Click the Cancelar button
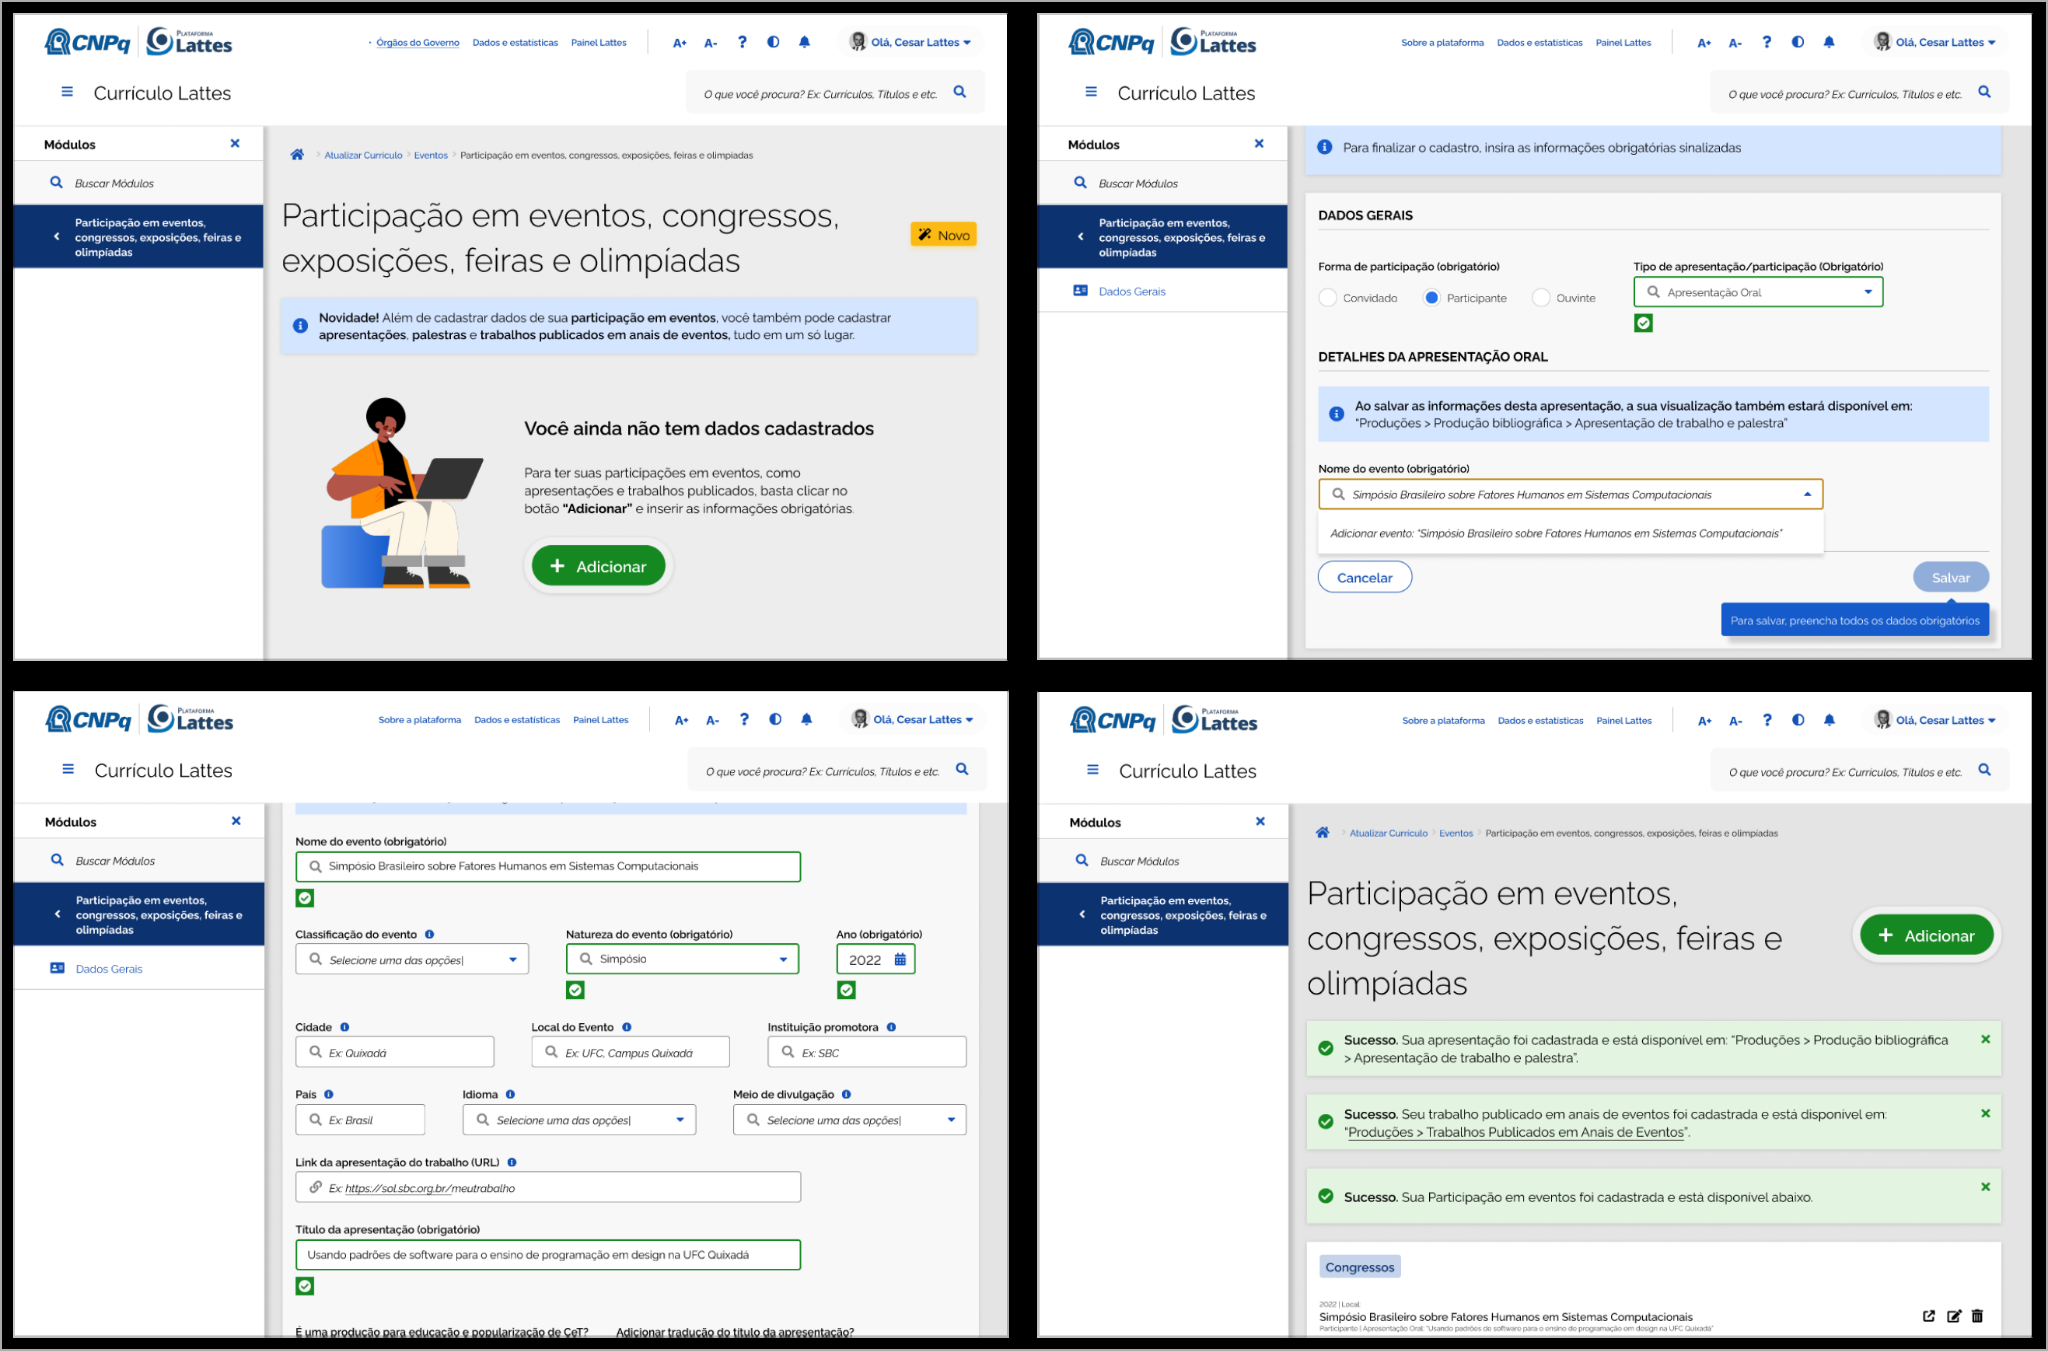Viewport: 2048px width, 1351px height. pos(1364,577)
